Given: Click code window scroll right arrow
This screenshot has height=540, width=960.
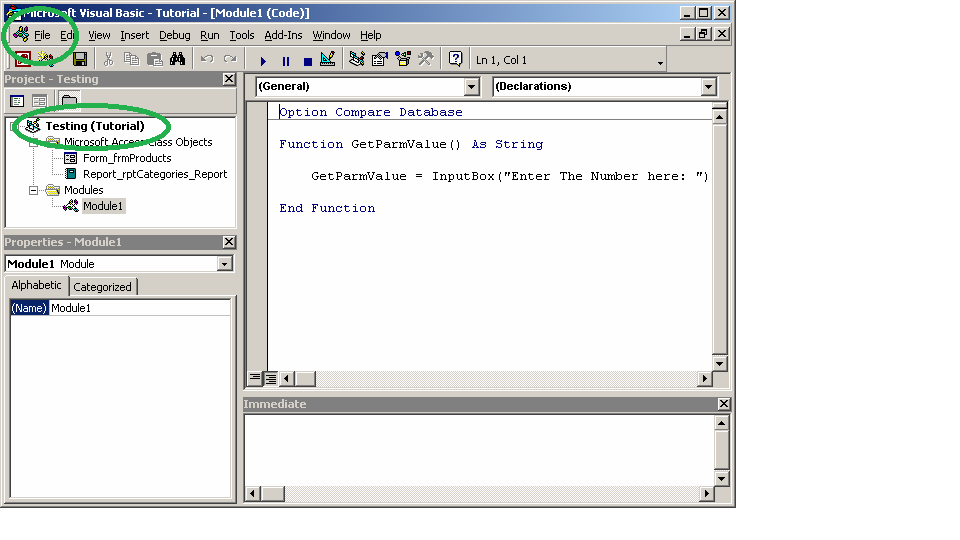Looking at the screenshot, I should [705, 378].
